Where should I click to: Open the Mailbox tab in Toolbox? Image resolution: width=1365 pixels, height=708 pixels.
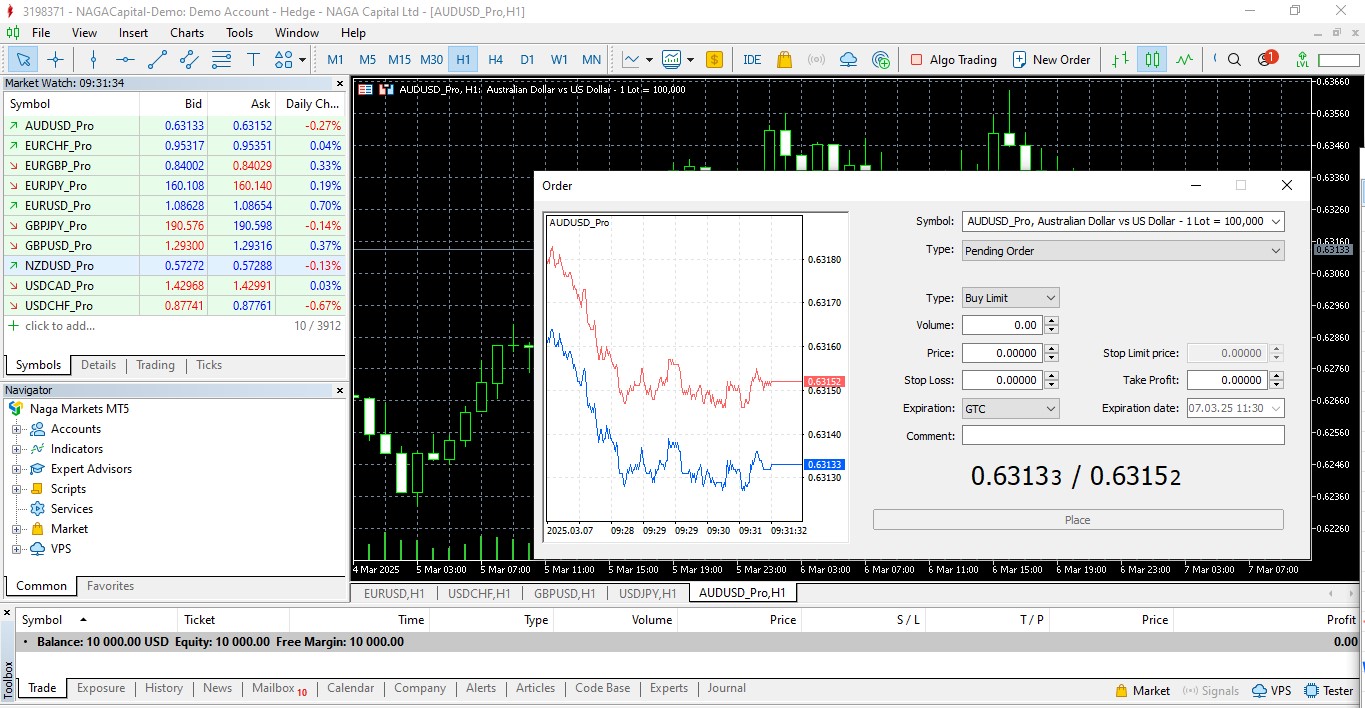279,688
